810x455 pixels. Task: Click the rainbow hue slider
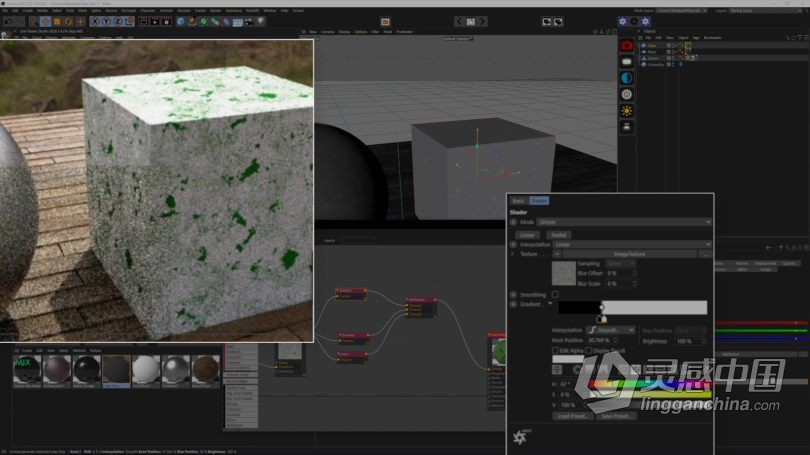pos(652,385)
